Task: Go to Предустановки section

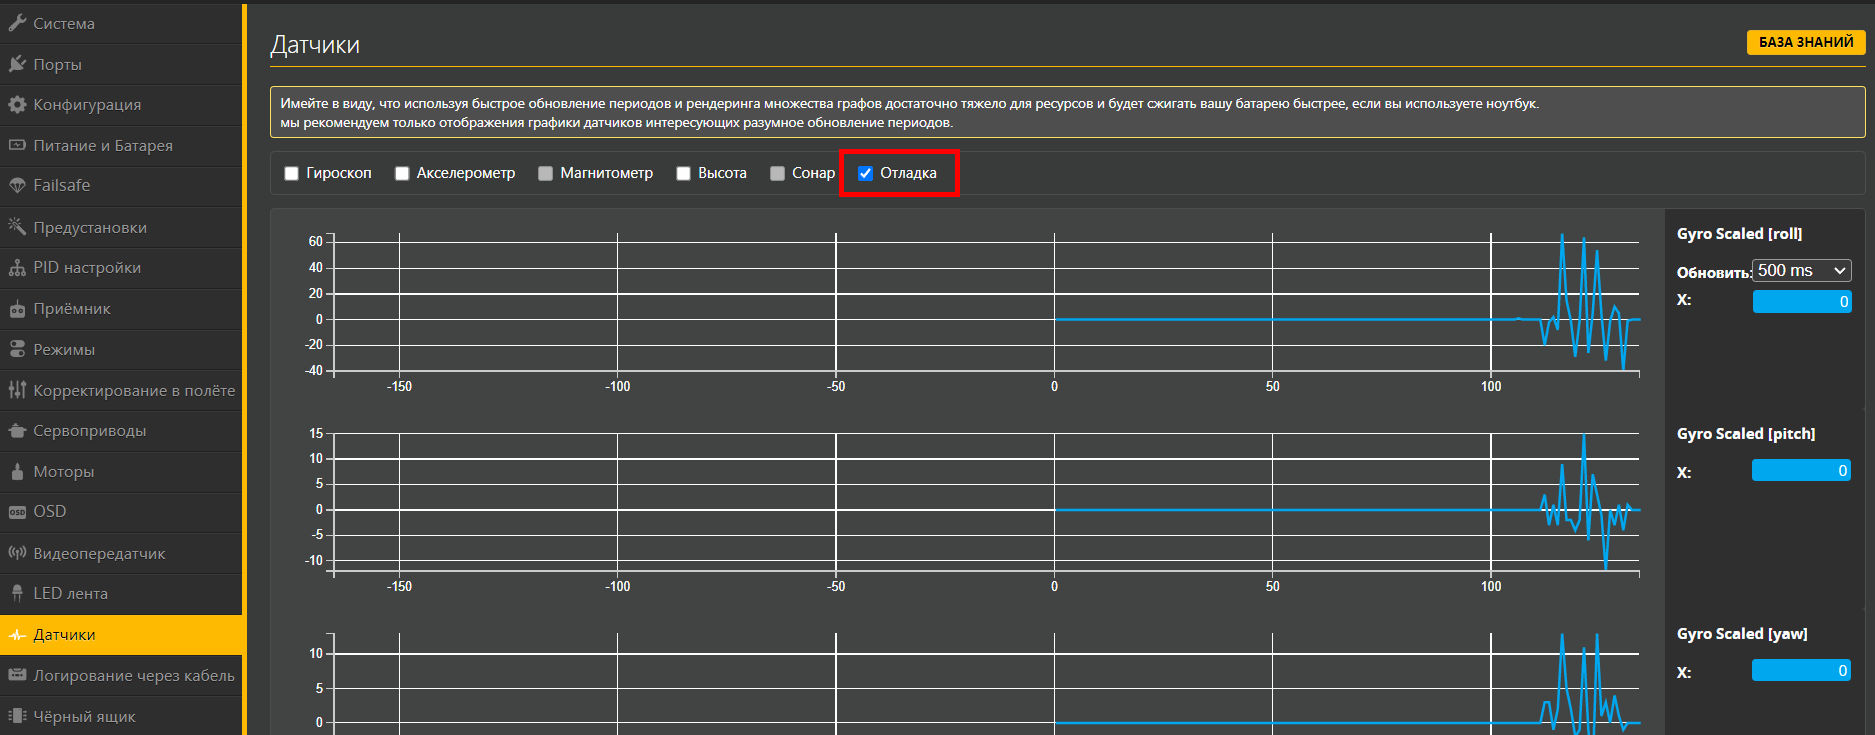Action: pos(121,227)
